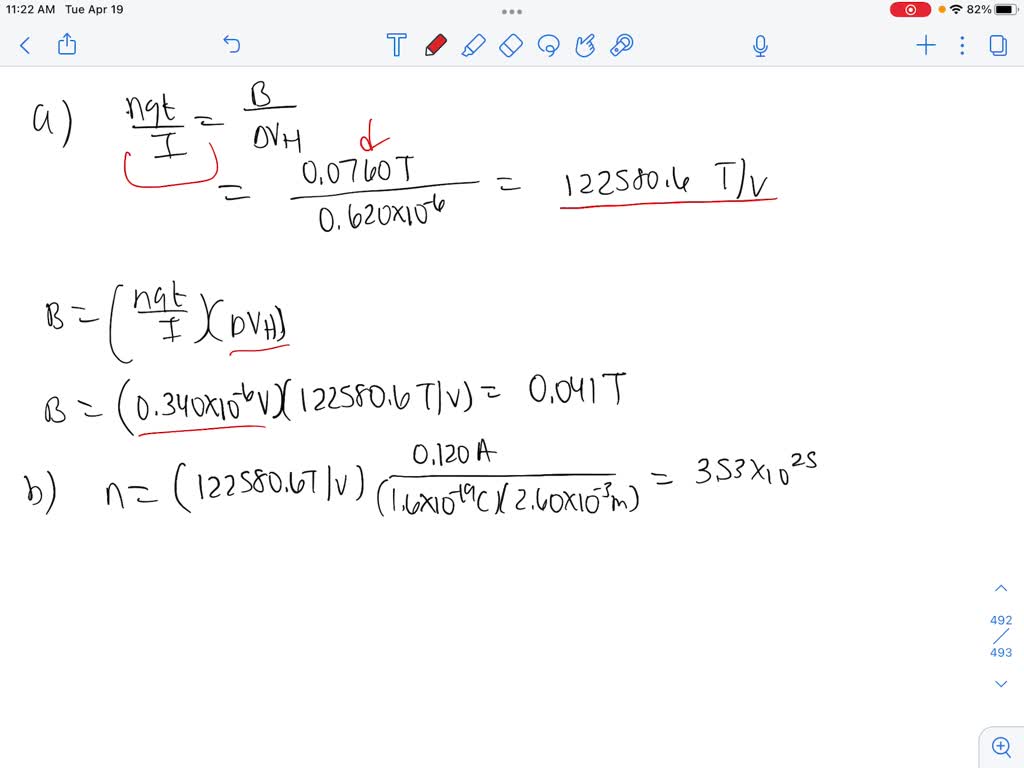Open the Share menu
The width and height of the screenshot is (1024, 768).
(x=66, y=45)
